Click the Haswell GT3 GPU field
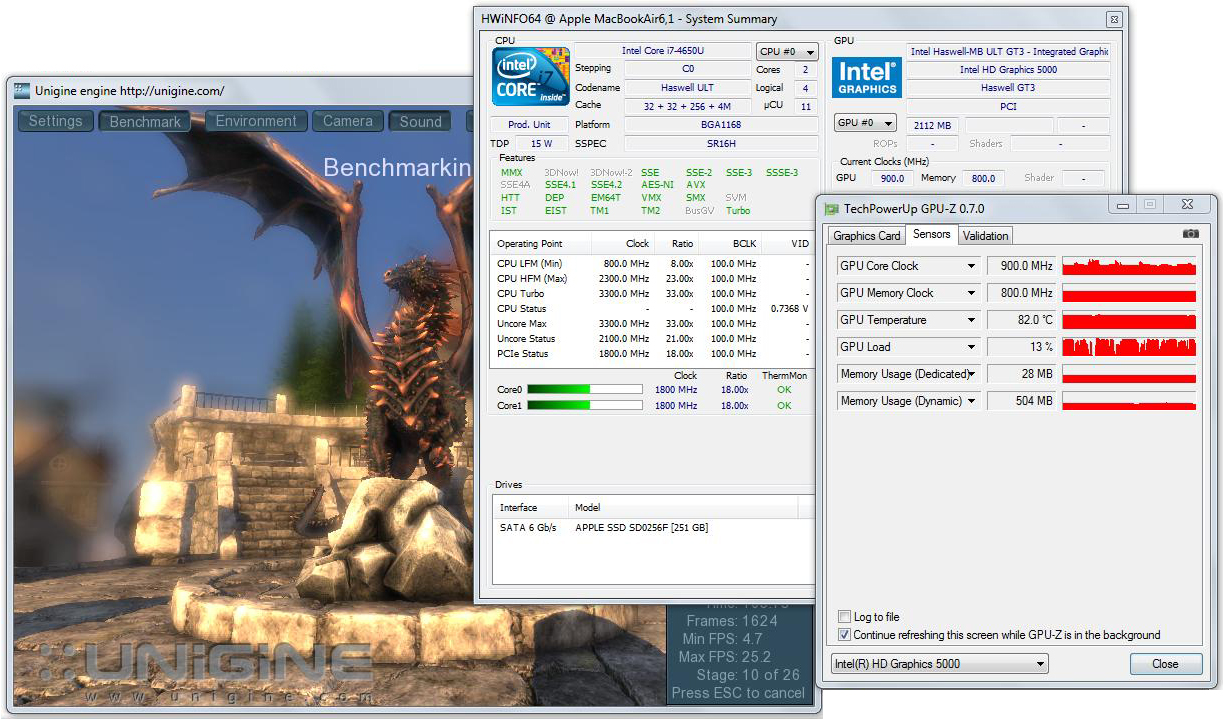The height and width of the screenshot is (726, 1223). pos(1008,88)
